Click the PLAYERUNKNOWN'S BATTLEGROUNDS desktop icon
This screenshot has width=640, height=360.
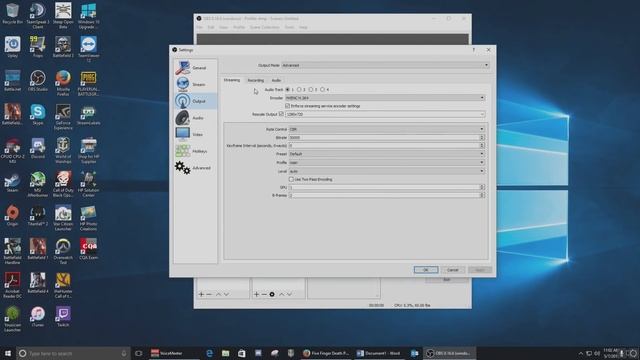click(x=88, y=83)
